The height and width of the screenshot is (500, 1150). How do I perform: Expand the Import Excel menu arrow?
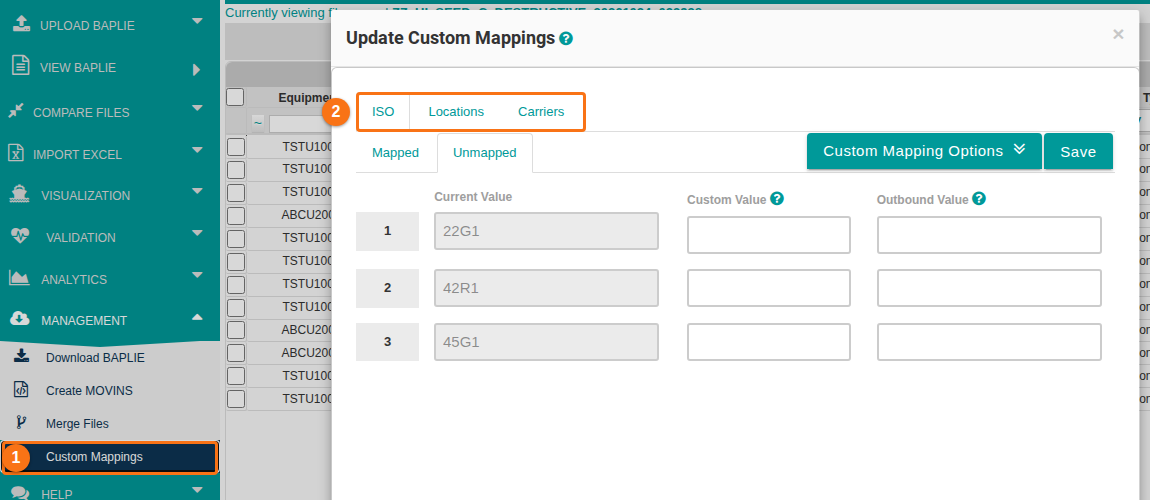[197, 150]
